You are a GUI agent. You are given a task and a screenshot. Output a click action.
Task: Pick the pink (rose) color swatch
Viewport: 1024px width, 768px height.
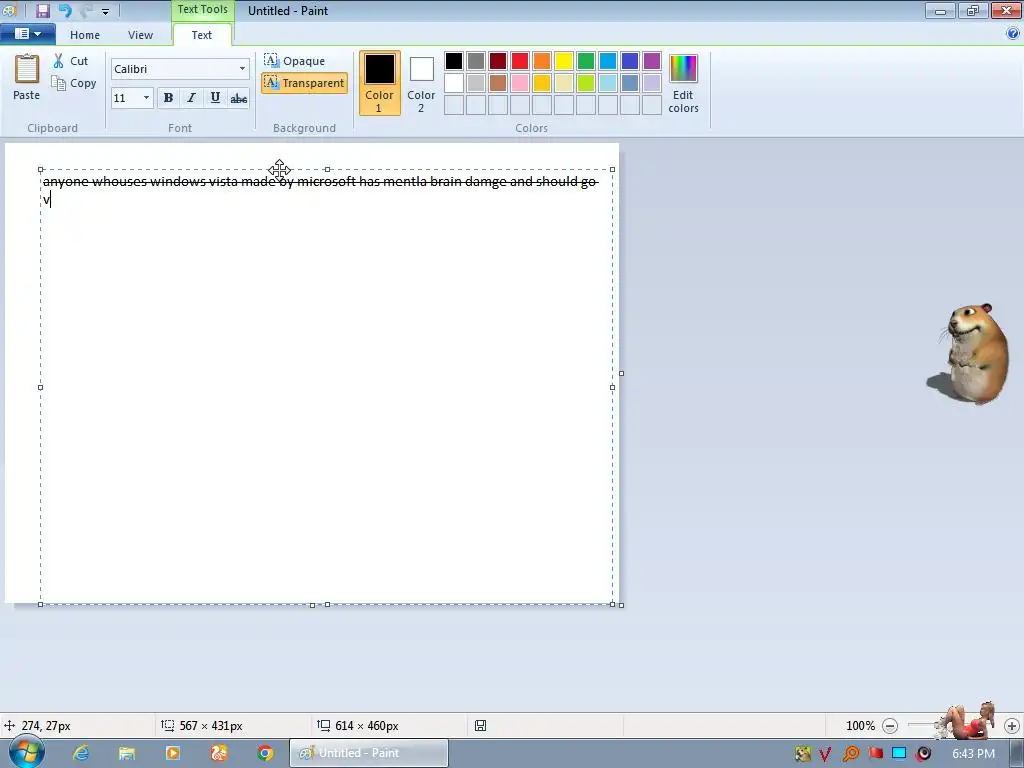coord(520,83)
